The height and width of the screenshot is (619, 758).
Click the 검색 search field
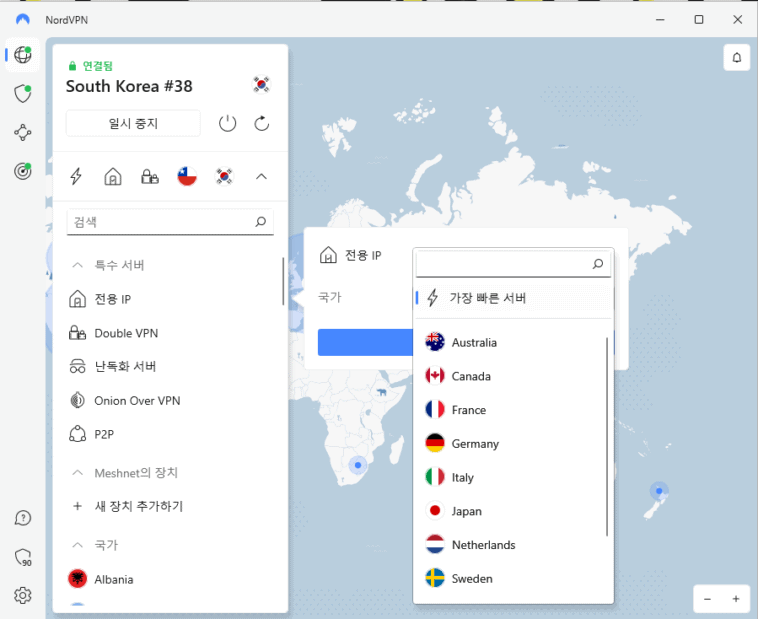160,222
